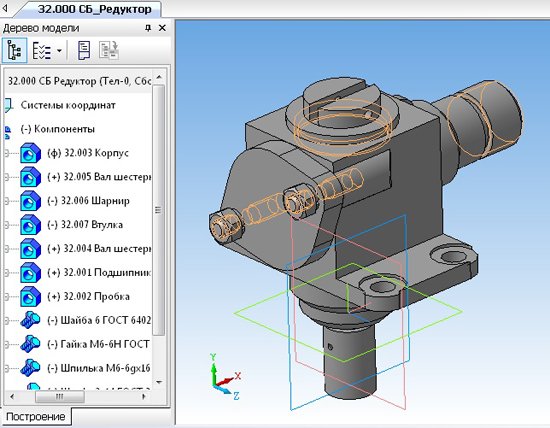Click the part icon of 32.004 Вал
Screen dimensions: 550x428
tap(30, 249)
